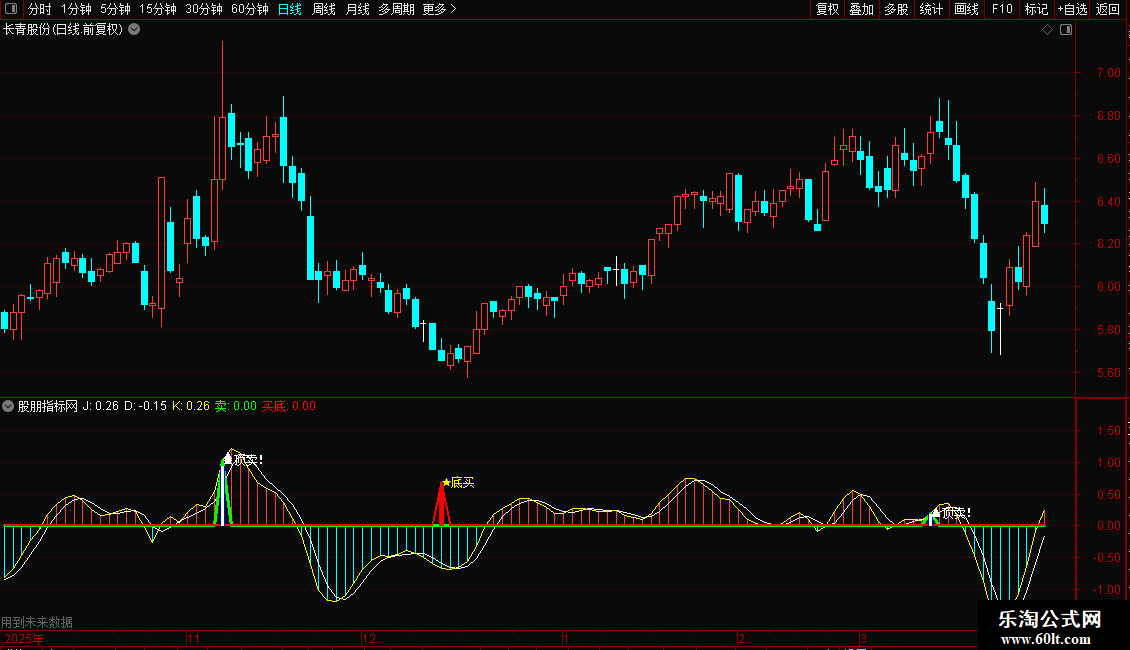
Task: Open the 复权 adjustment option
Action: (x=827, y=9)
